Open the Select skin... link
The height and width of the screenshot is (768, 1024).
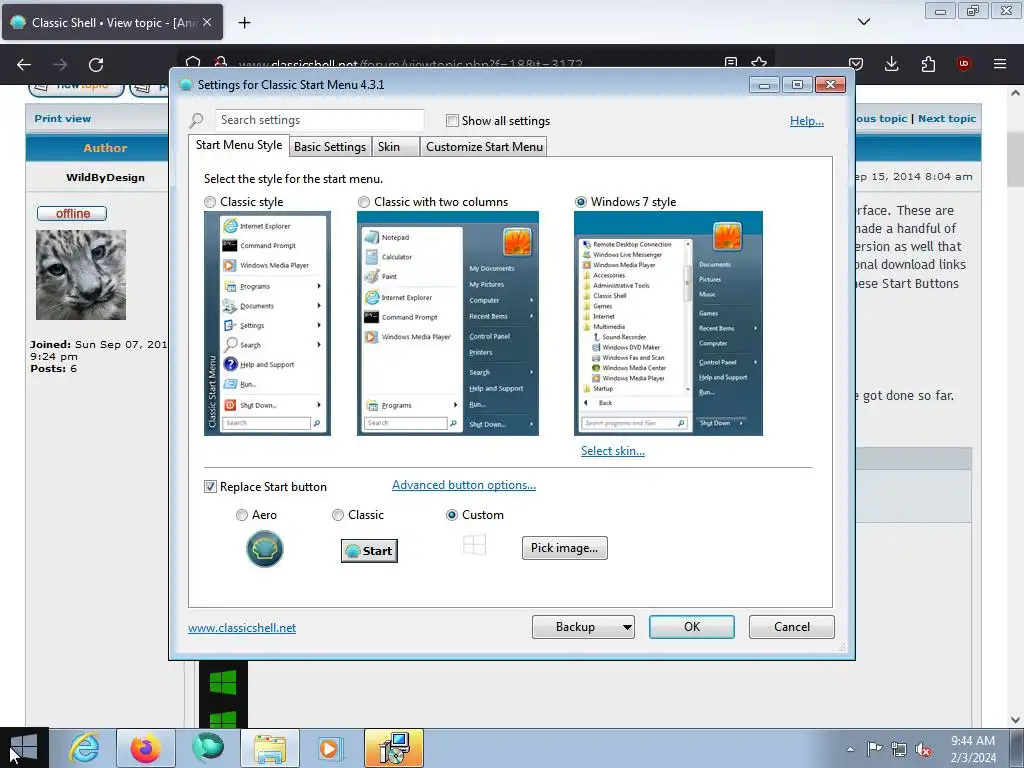(x=613, y=451)
